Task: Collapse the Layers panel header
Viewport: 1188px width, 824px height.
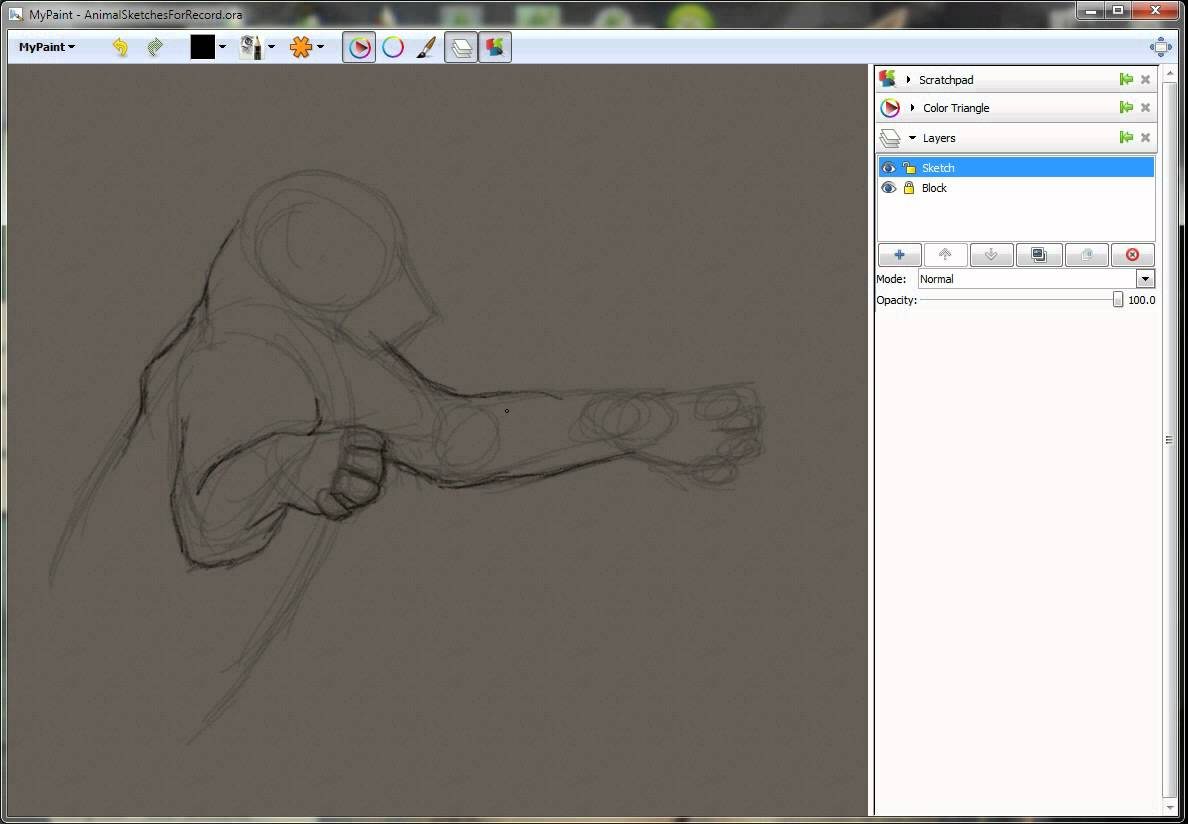Action: 911,138
